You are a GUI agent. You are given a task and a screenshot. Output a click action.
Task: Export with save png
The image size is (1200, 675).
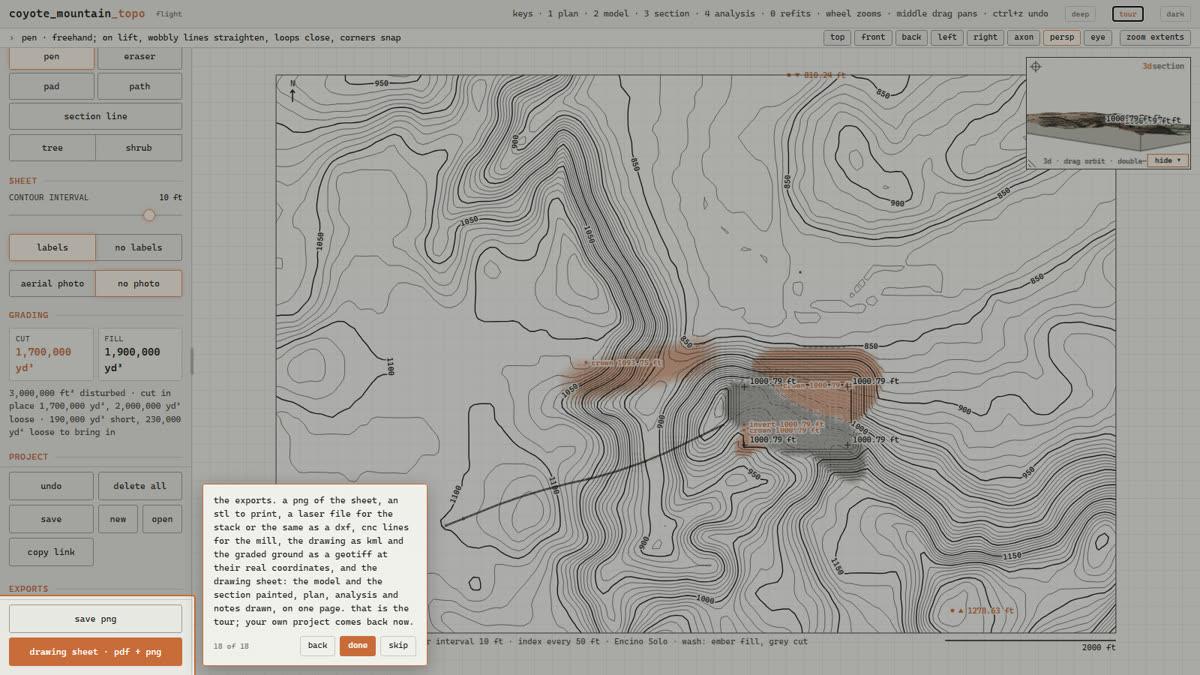pos(95,618)
